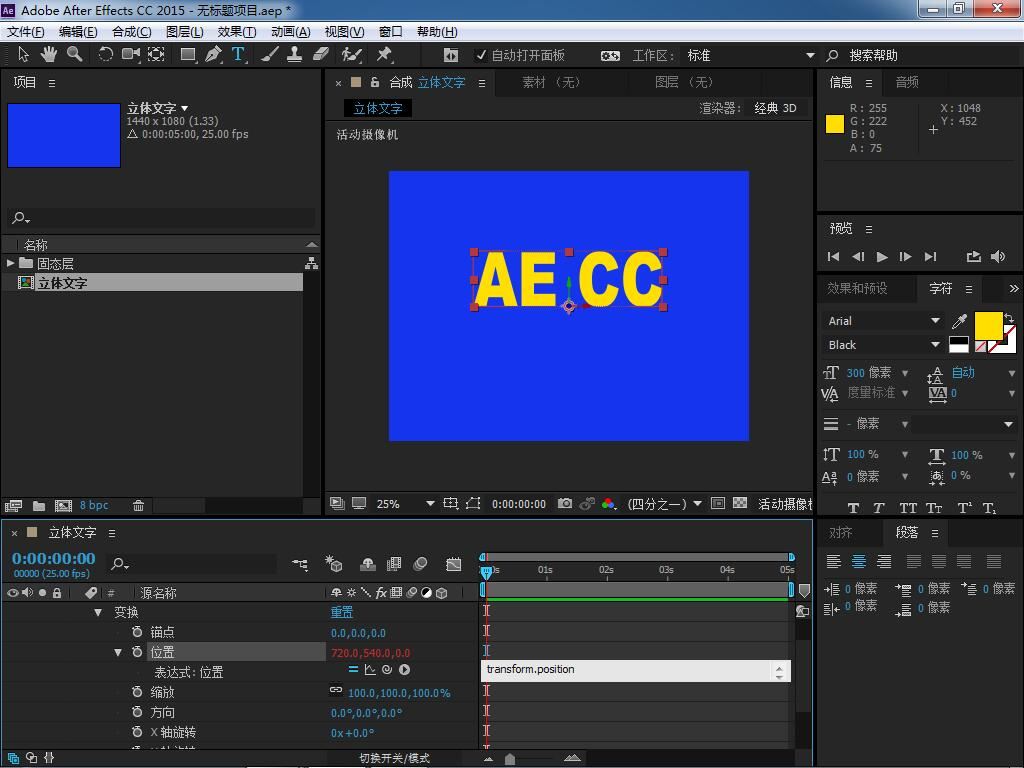The width and height of the screenshot is (1024, 768).
Task: Click the snapshot camera icon in viewer
Action: click(565, 504)
